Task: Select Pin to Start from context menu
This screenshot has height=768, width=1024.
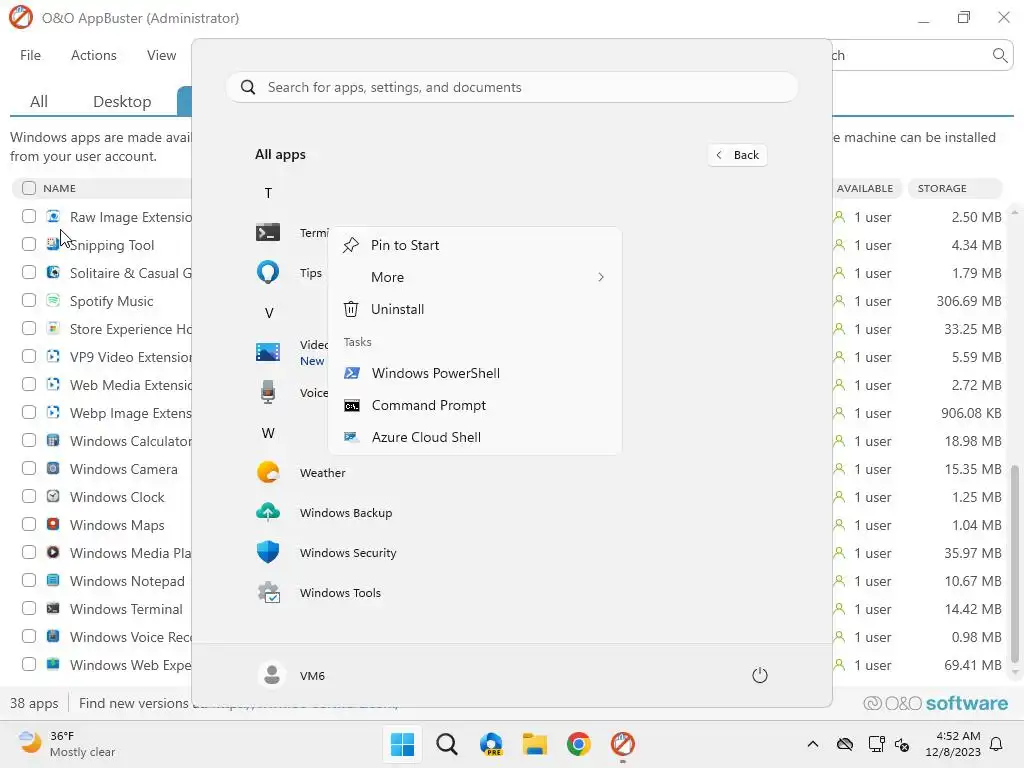Action: click(475, 245)
